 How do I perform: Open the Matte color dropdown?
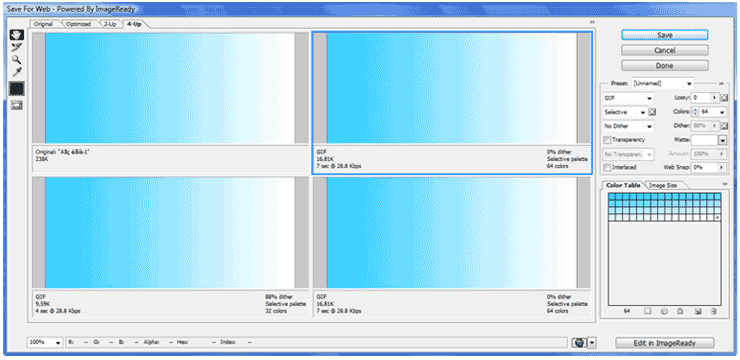pyautogui.click(x=723, y=140)
